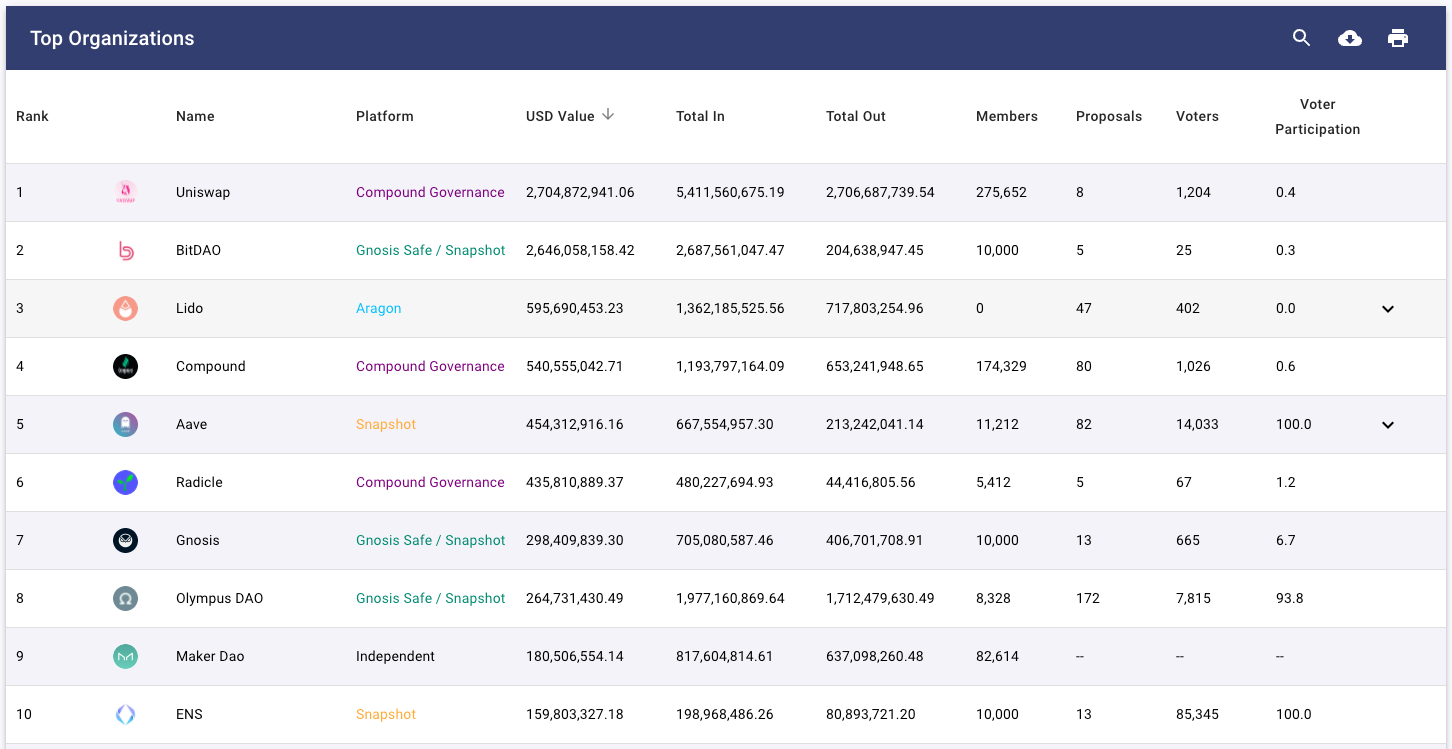
Task: Open Olympus DAO's Gnosis Safe / Snapshot link
Action: click(431, 598)
